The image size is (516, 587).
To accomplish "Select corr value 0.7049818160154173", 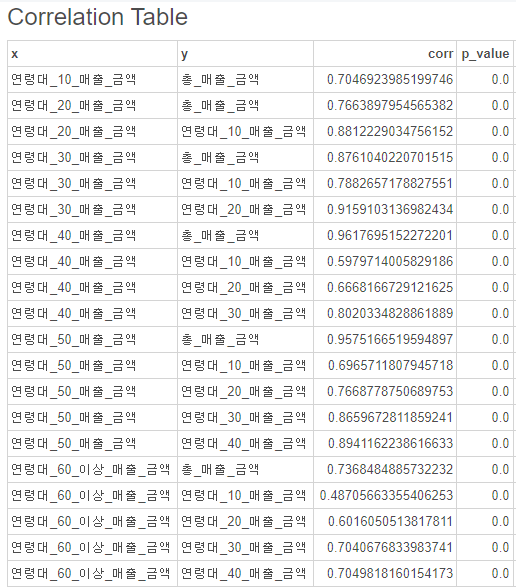I will 390,574.
